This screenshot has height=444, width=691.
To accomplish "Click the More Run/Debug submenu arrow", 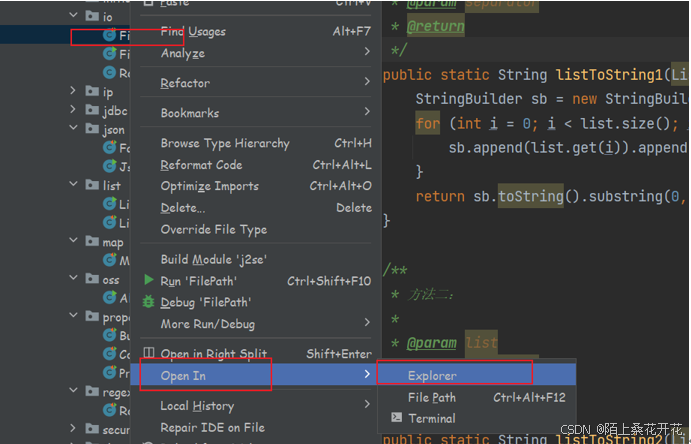I will point(367,322).
